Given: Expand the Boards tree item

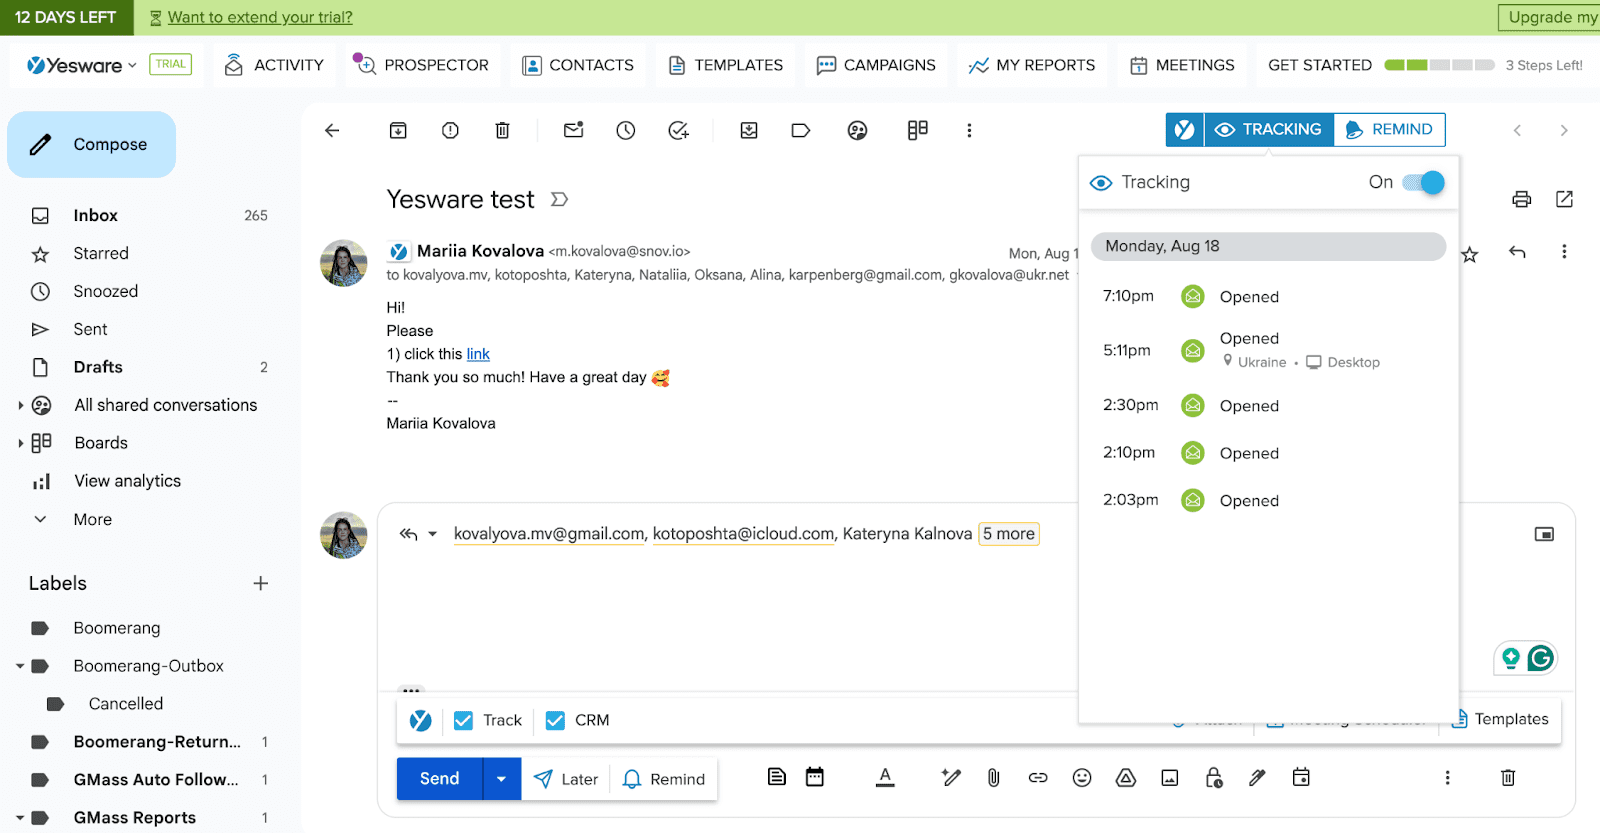Looking at the screenshot, I should (x=20, y=443).
